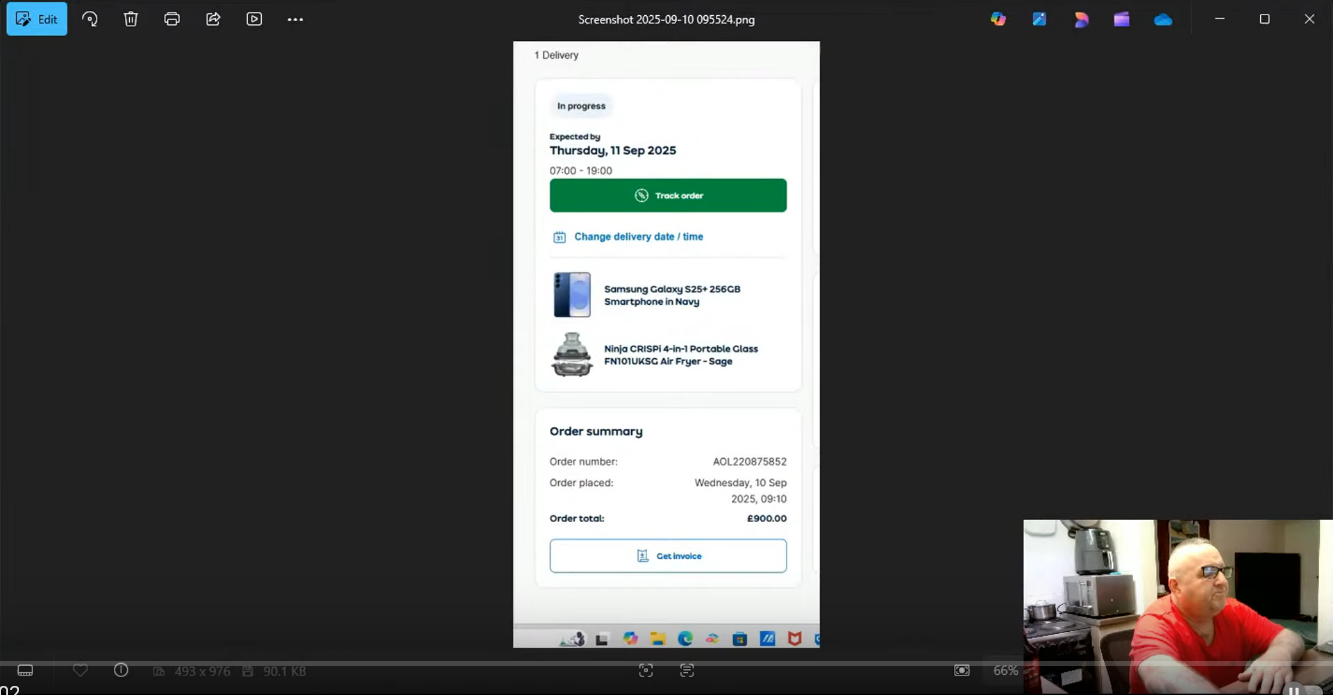Image resolution: width=1333 pixels, height=695 pixels.
Task: Click the Get invoice button in image
Action: (x=668, y=556)
